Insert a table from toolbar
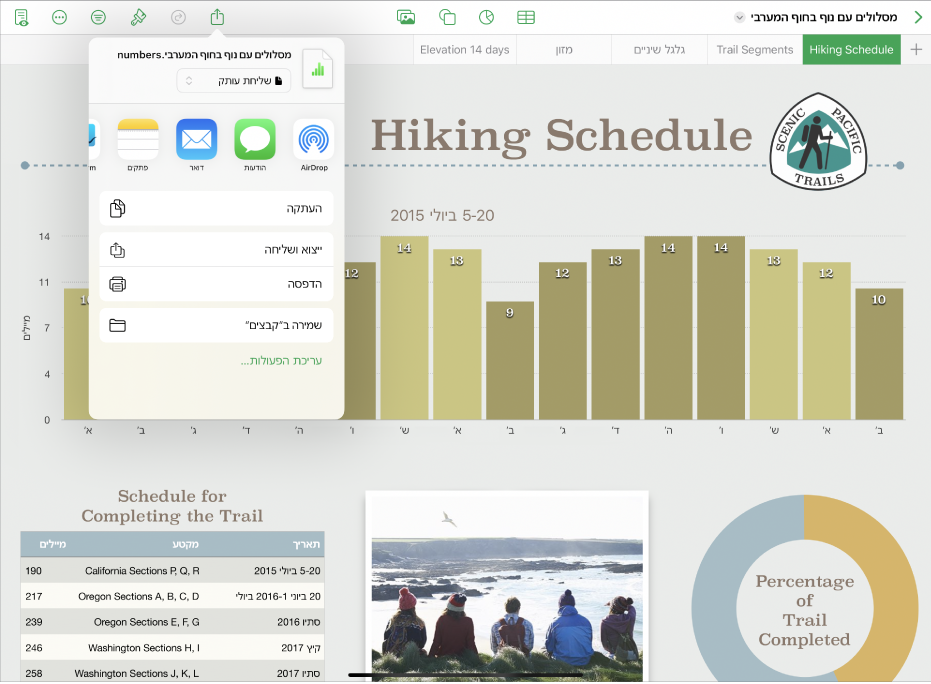Screen dimensions: 931x684 pyautogui.click(x=525, y=18)
